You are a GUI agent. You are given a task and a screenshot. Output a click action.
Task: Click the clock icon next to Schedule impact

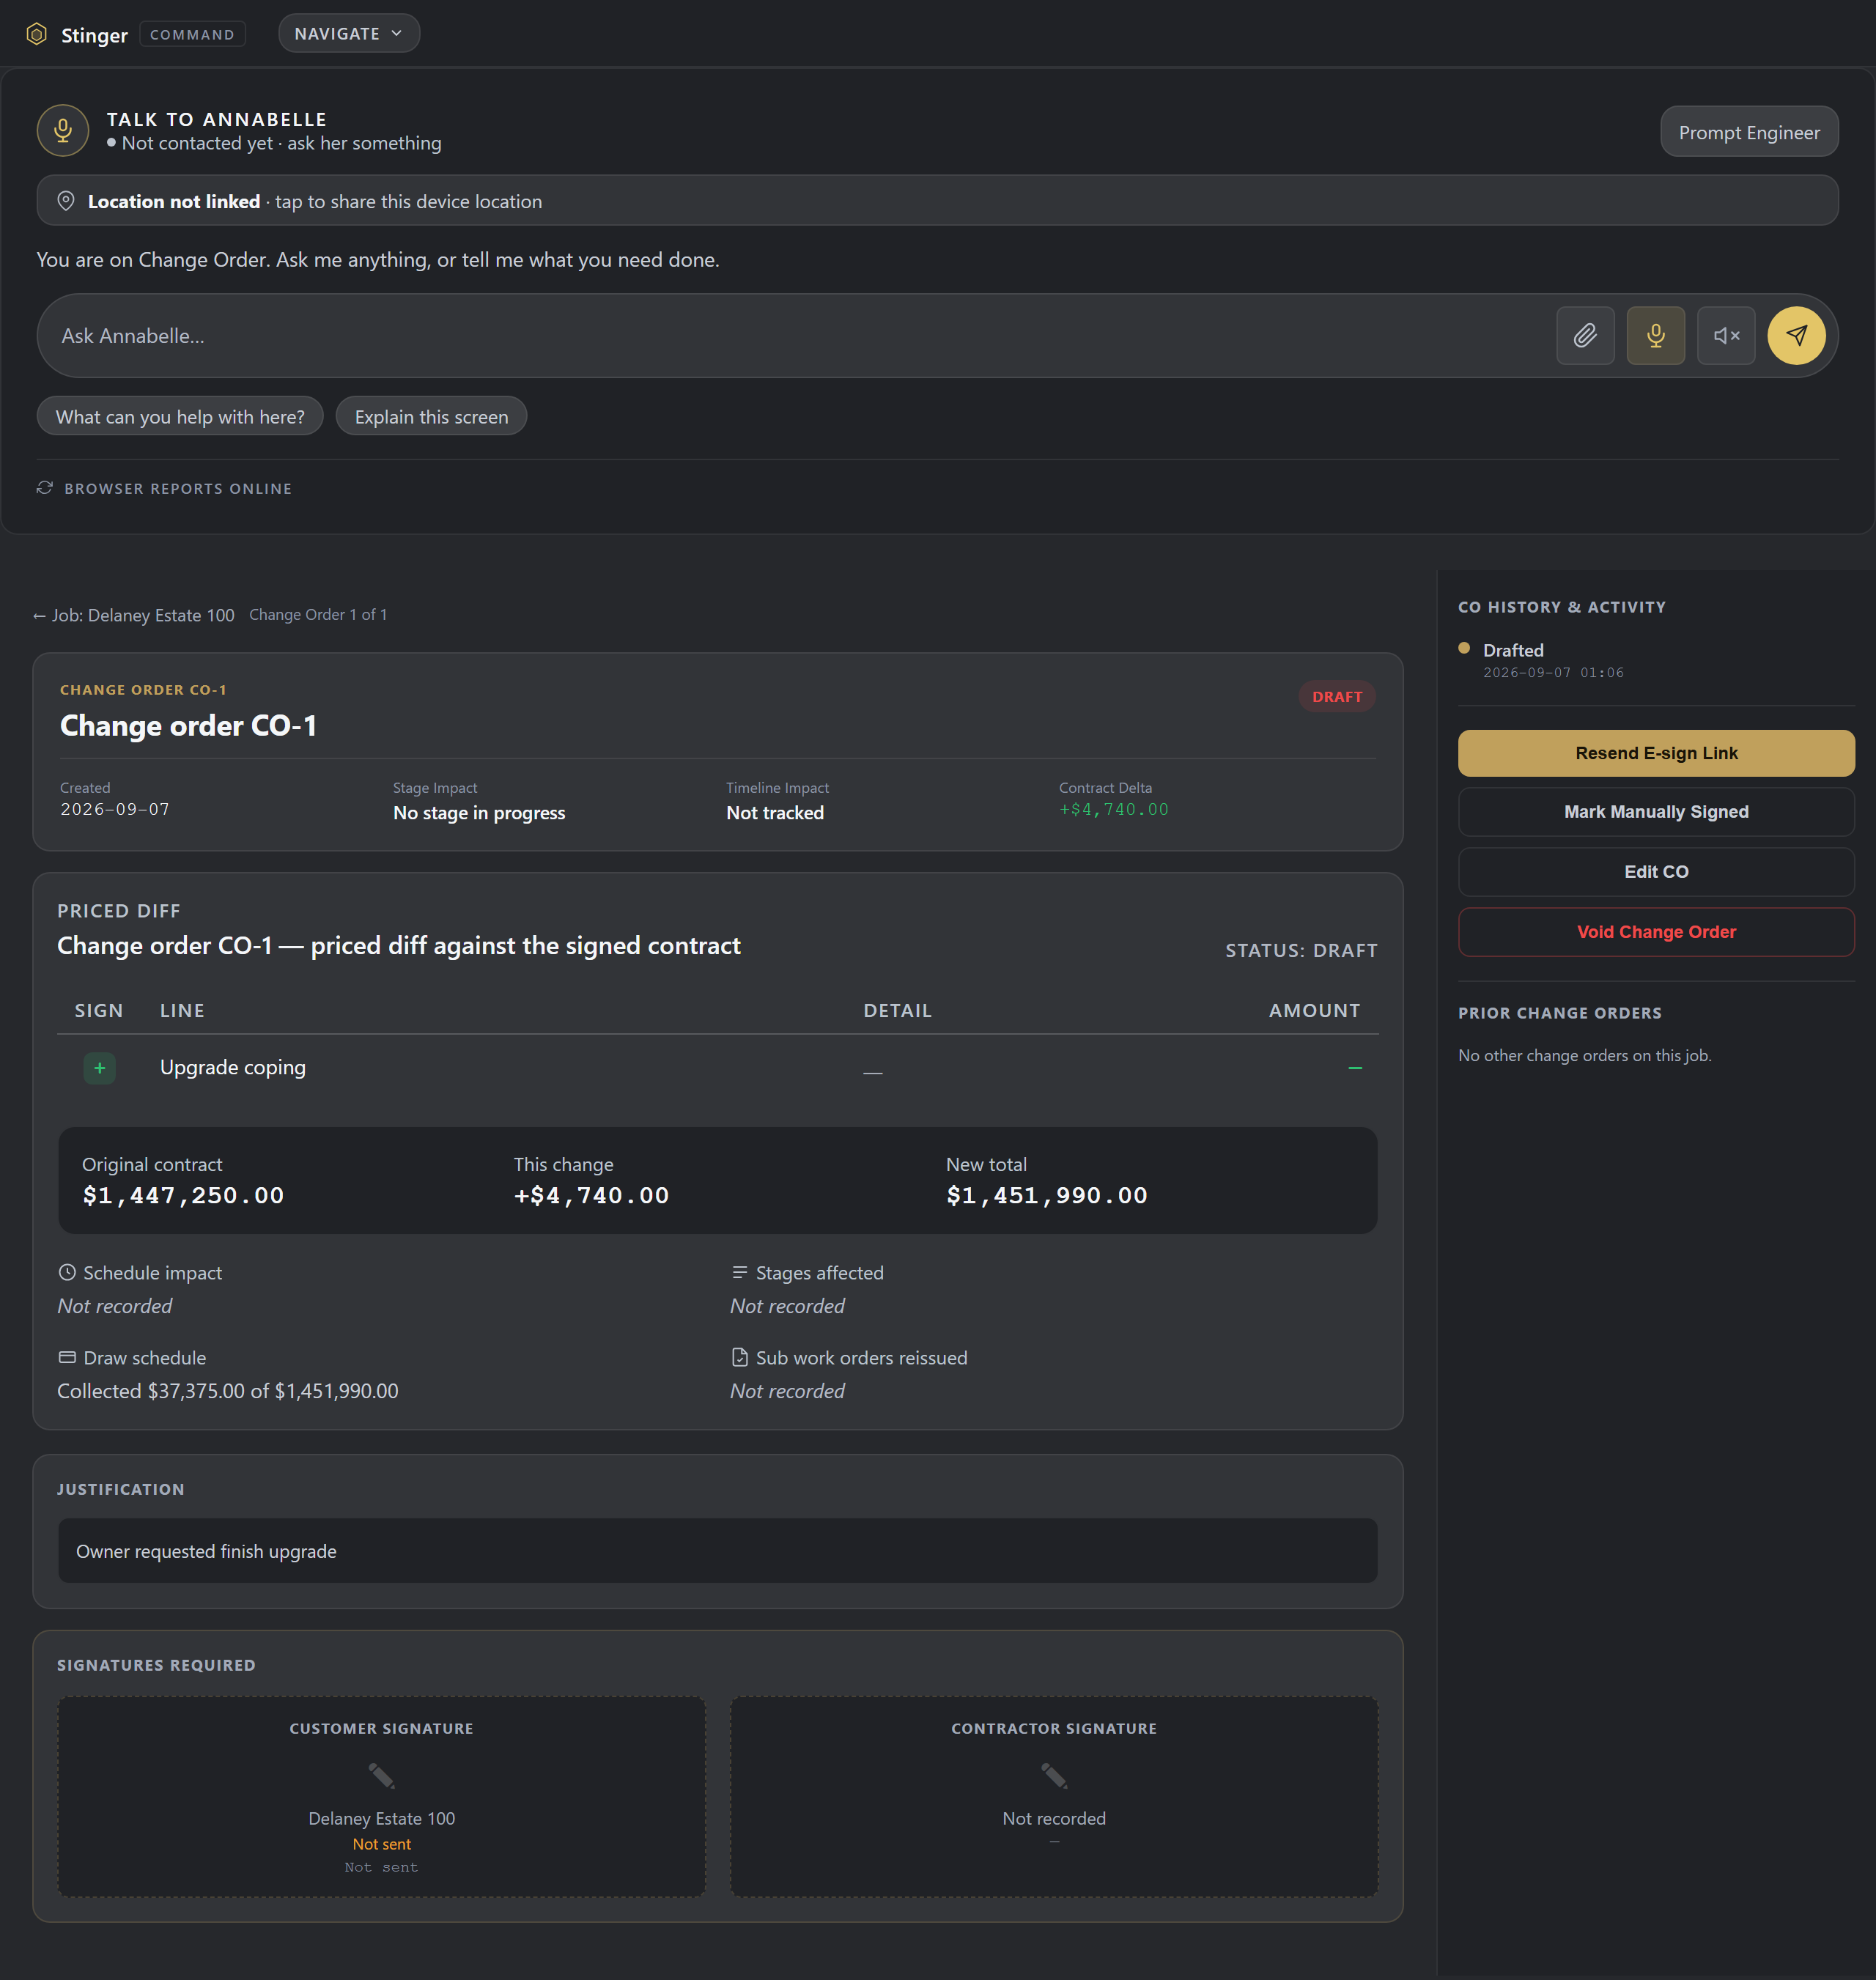(67, 1272)
